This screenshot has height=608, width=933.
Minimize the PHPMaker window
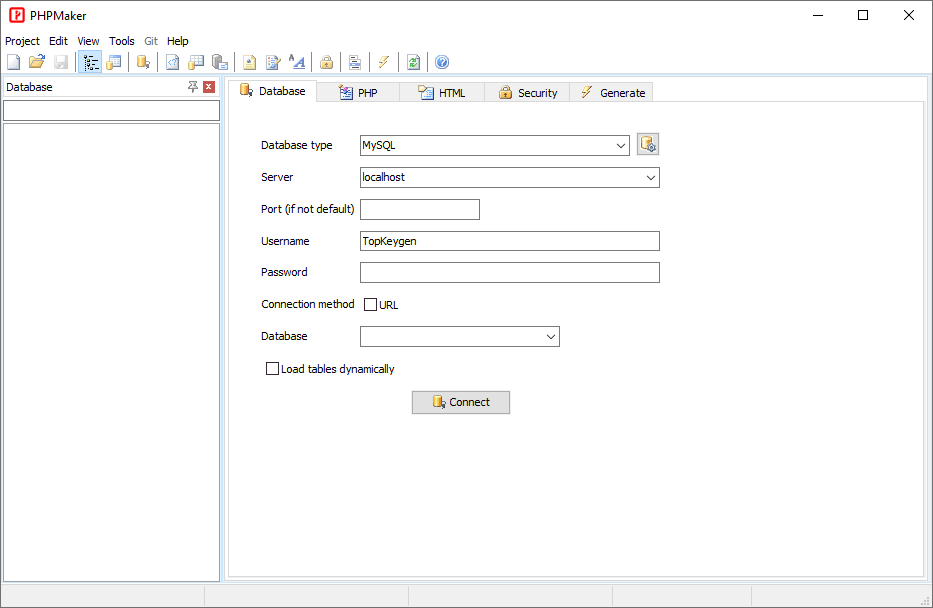coord(818,15)
